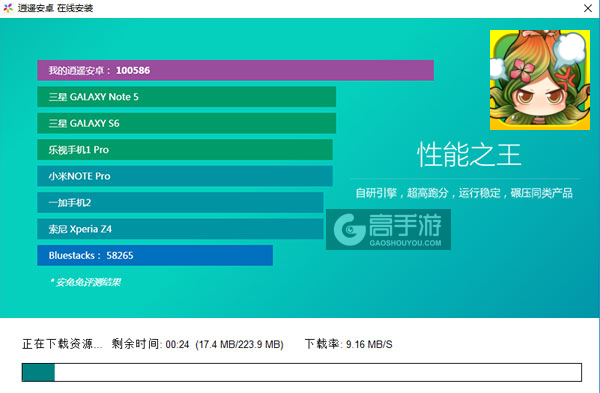Click the game character icon thumbnail

click(x=540, y=80)
